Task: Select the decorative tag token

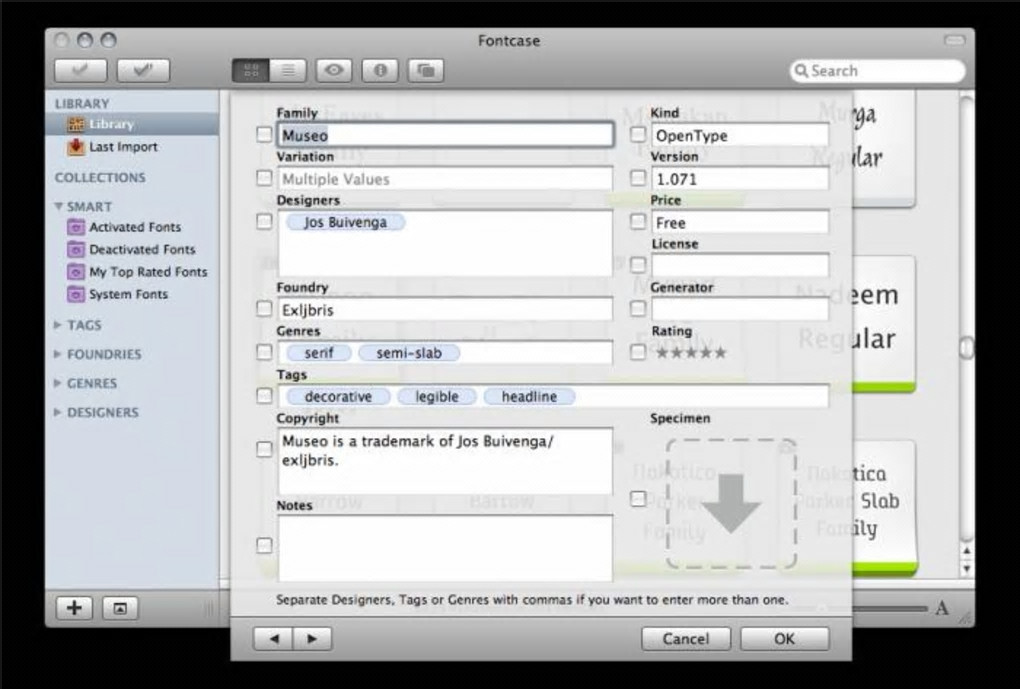Action: (x=338, y=397)
